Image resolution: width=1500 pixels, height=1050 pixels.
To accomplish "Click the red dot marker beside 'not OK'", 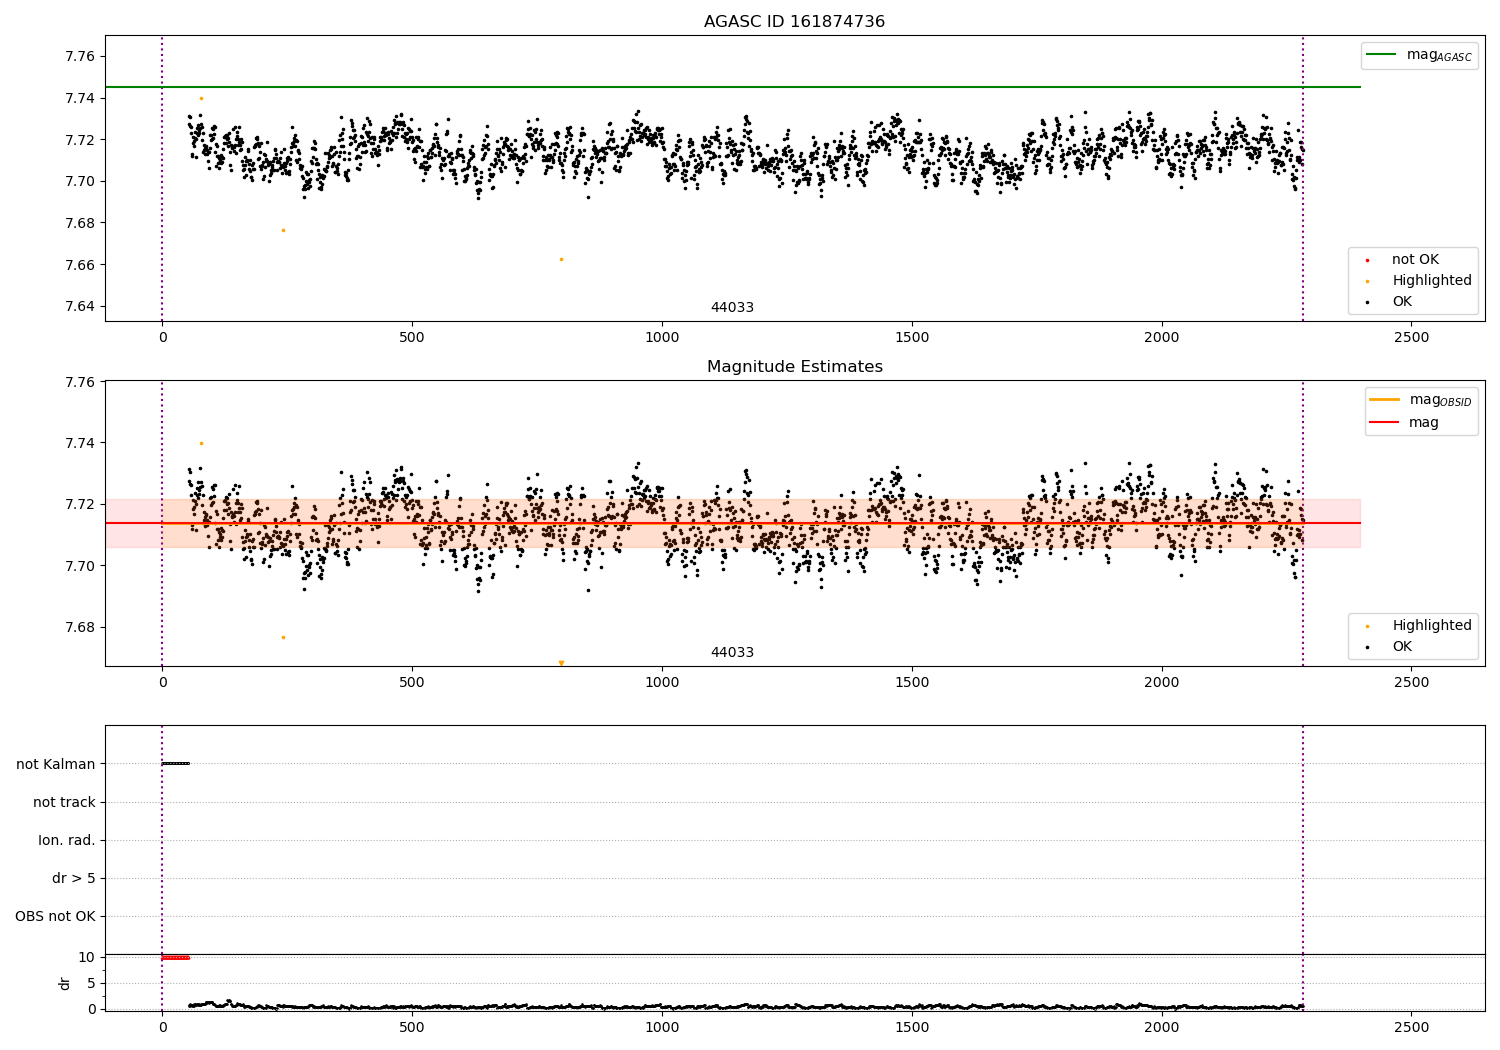I will [1367, 260].
